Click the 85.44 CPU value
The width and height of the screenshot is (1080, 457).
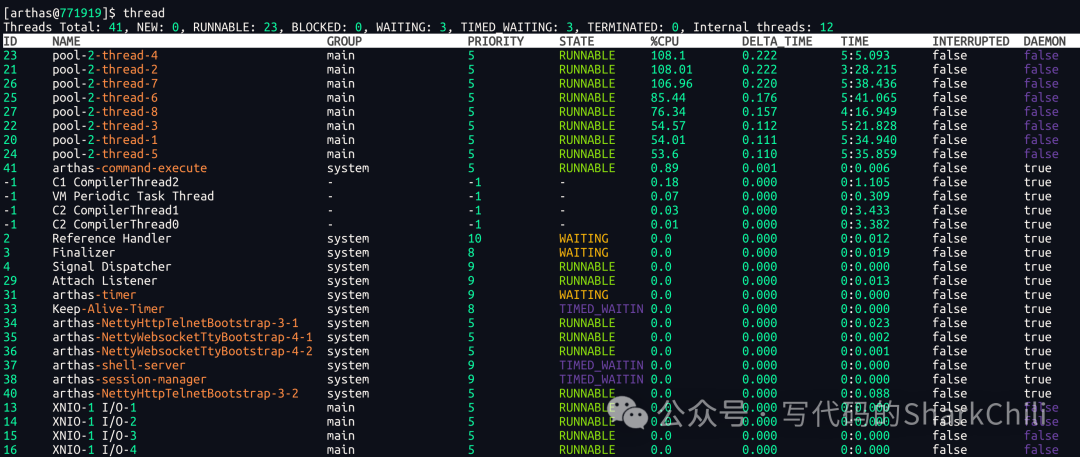coord(668,97)
